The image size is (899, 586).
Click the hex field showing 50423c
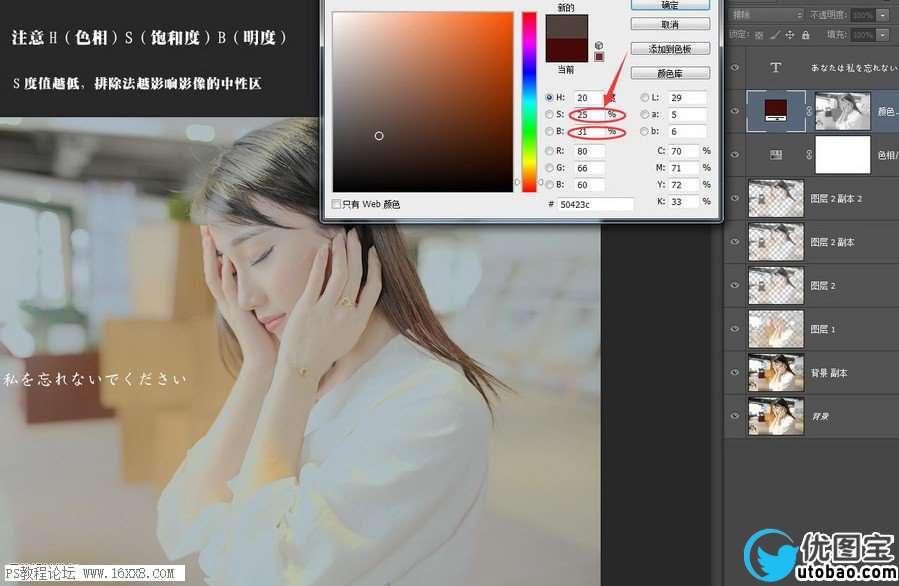point(595,204)
